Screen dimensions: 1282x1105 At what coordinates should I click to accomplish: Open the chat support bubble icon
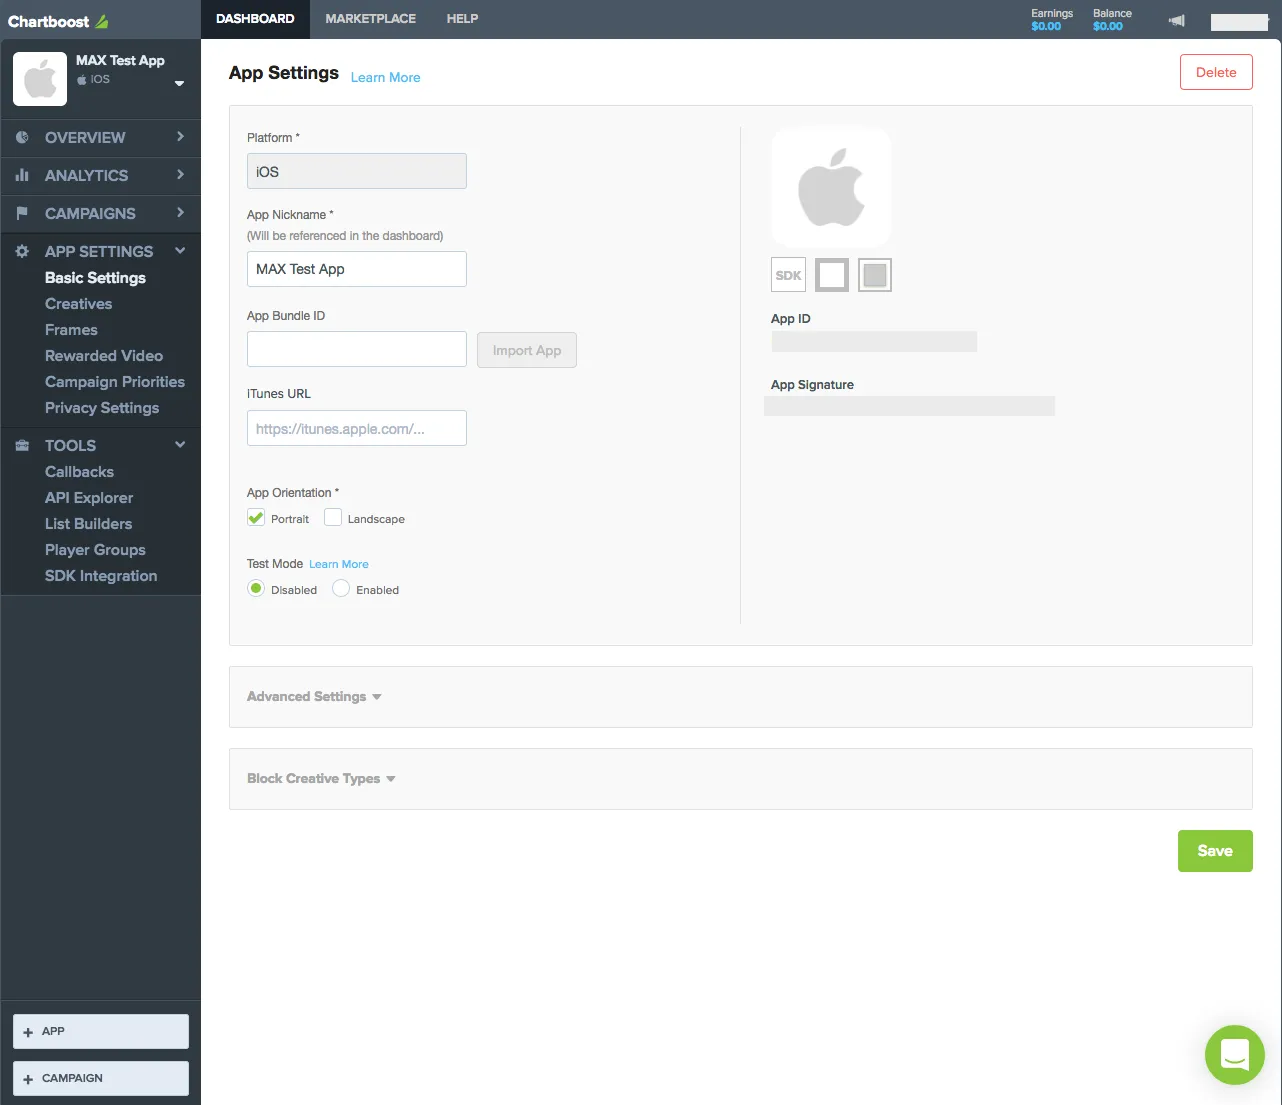click(1235, 1055)
